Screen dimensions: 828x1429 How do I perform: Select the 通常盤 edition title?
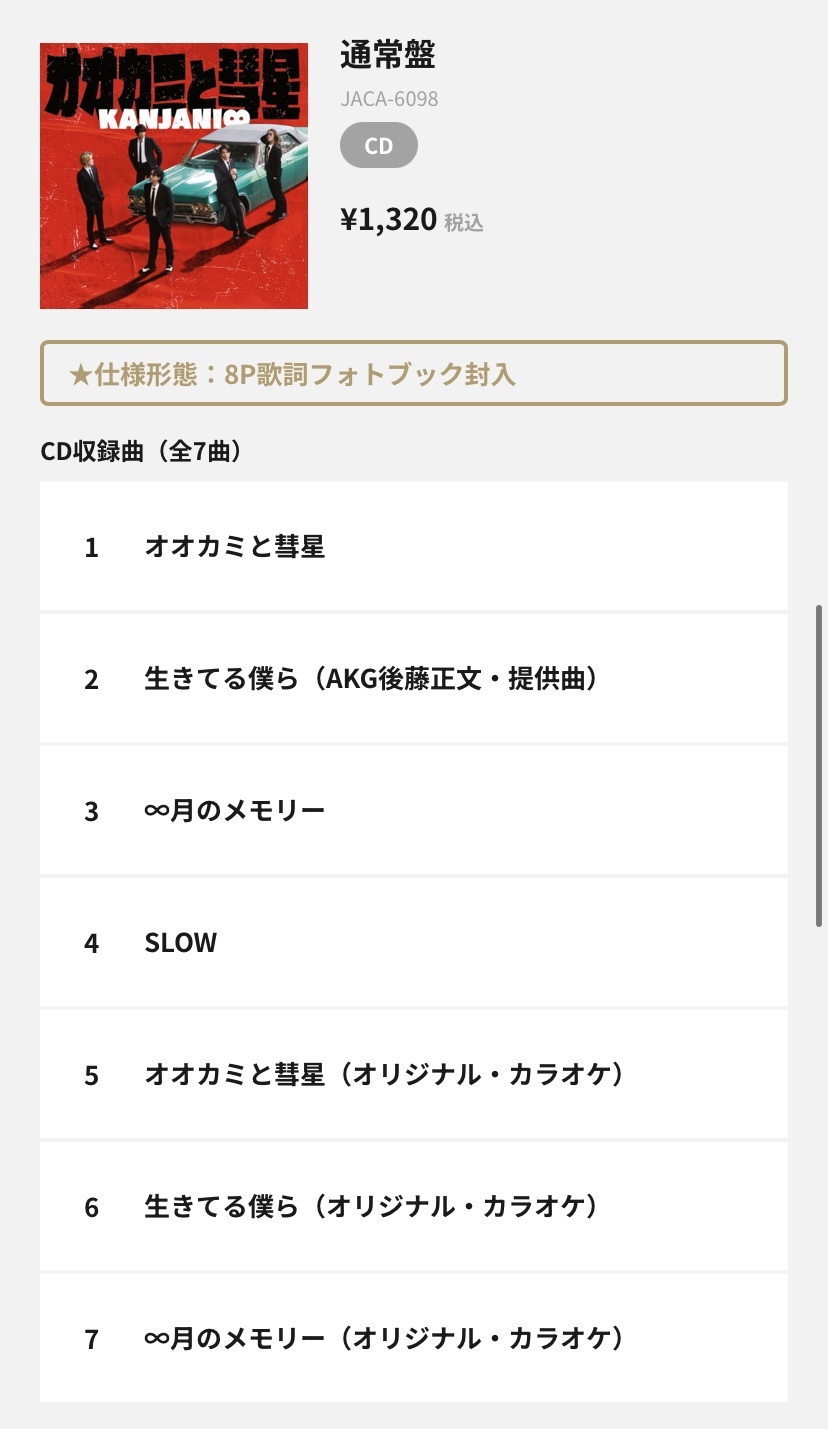pyautogui.click(x=388, y=56)
